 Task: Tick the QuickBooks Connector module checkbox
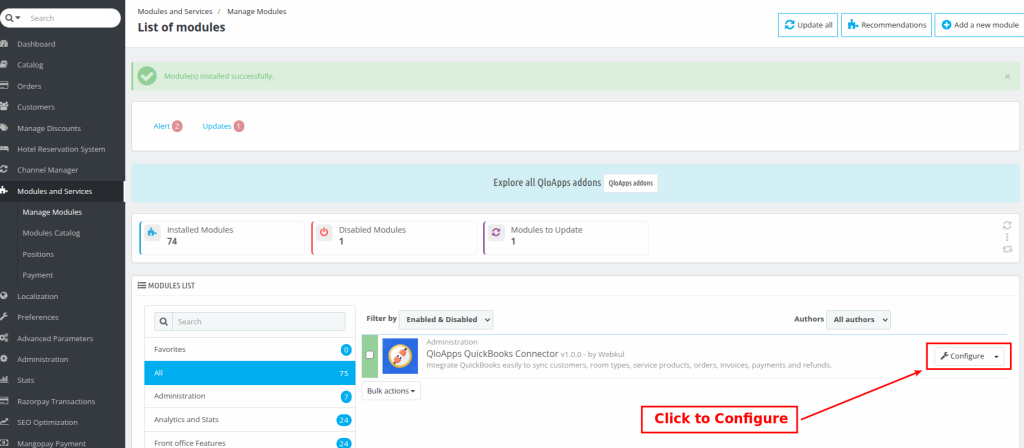[x=370, y=355]
